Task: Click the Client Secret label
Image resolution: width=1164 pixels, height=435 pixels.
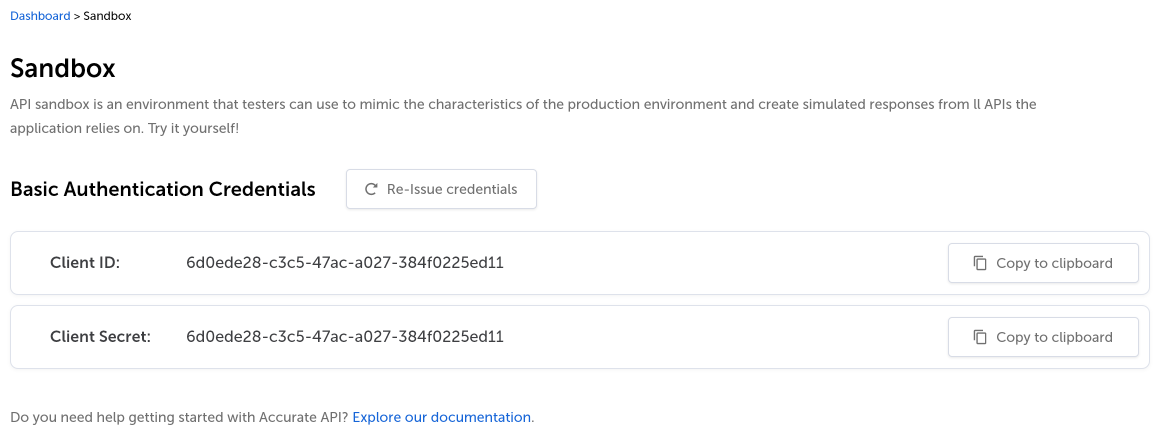Action: [100, 337]
